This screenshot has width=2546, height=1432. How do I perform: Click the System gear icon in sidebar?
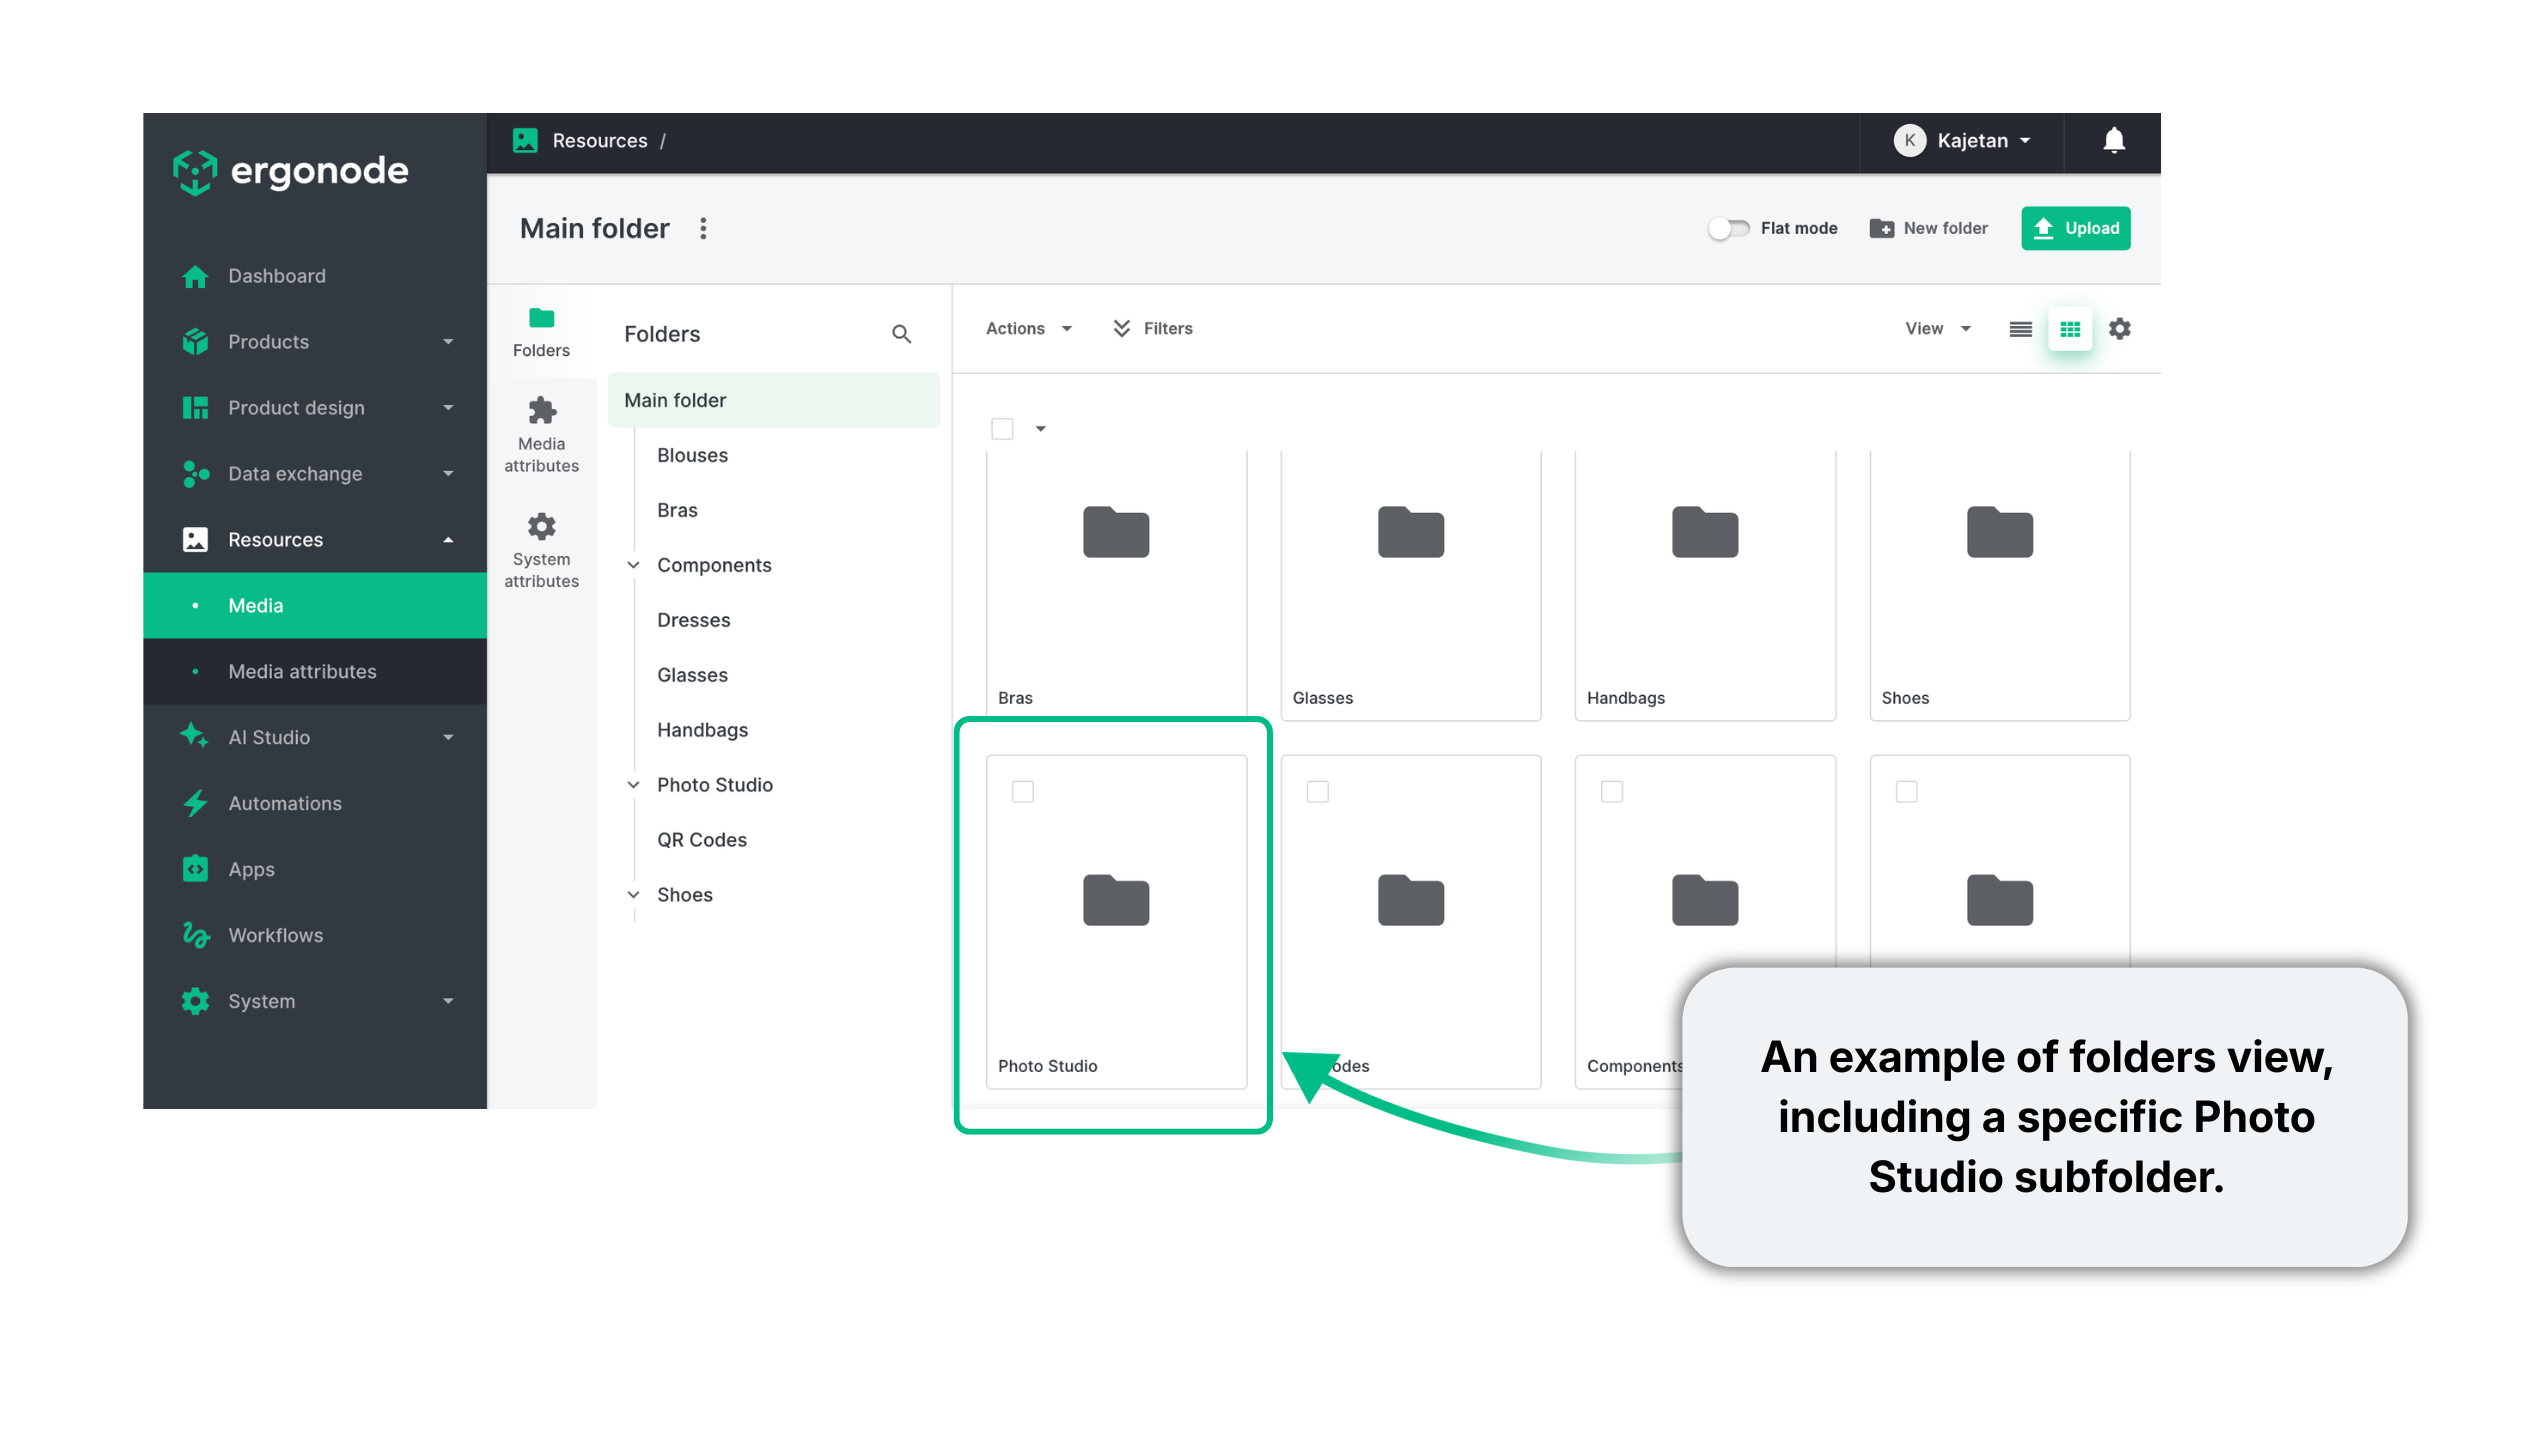point(195,1001)
